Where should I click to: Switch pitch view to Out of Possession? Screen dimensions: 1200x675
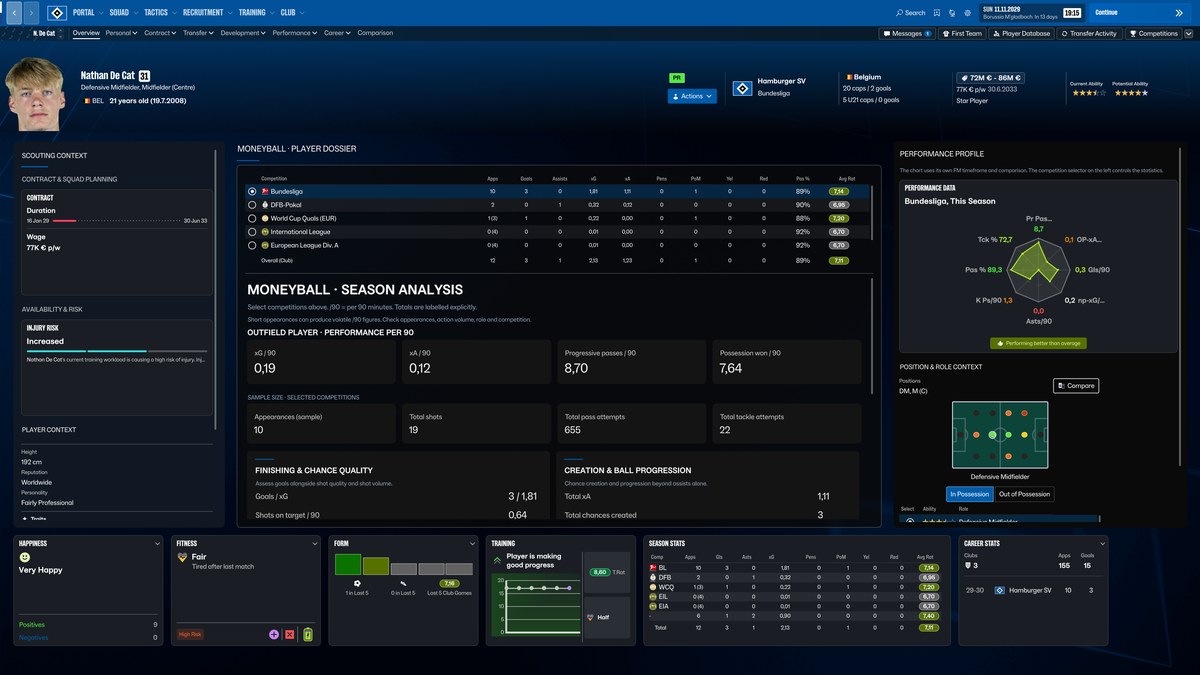click(x=1025, y=494)
